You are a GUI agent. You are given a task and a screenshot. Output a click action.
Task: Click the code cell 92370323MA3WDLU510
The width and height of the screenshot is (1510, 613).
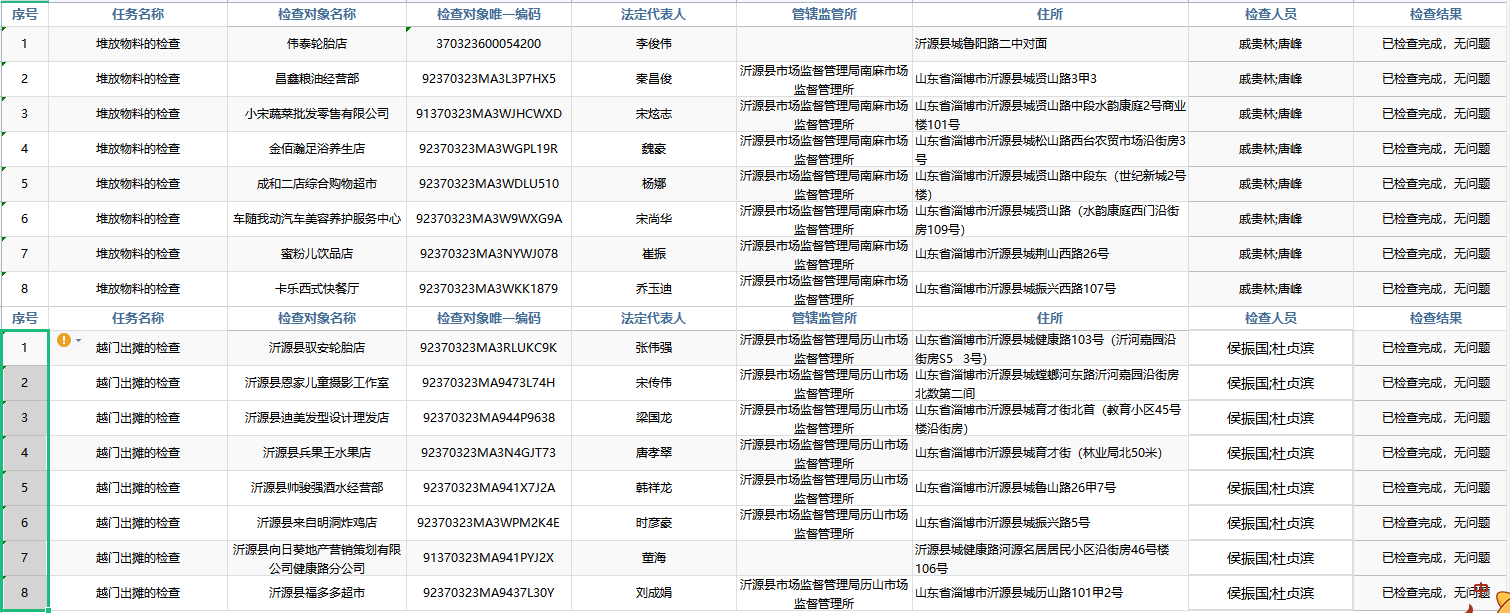488,184
